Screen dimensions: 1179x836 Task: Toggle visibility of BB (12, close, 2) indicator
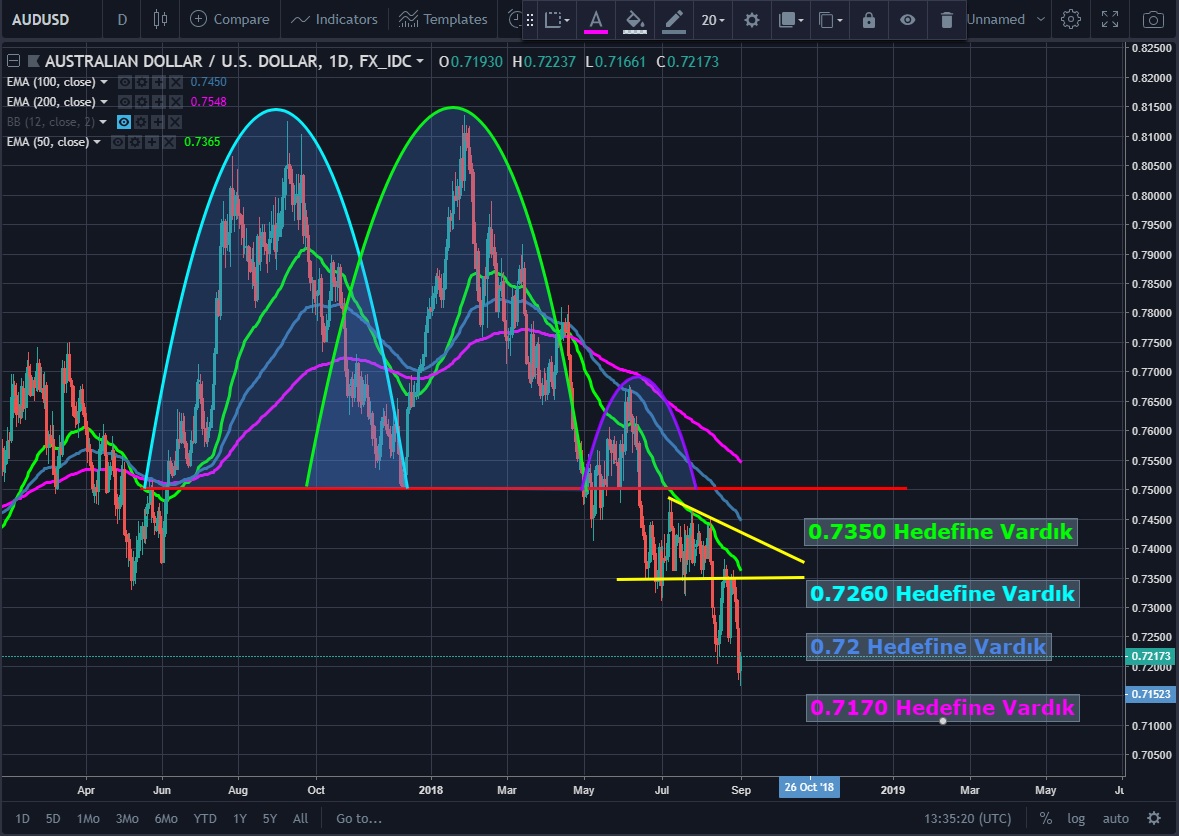(125, 122)
